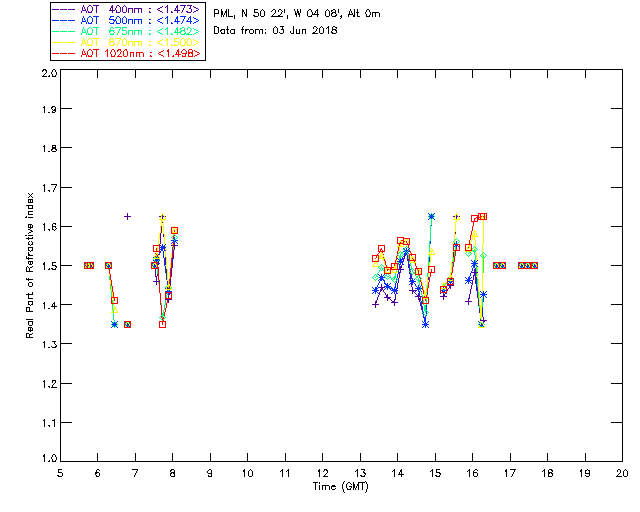Click the average value <1.500> in legend
Viewport: 640px width, 512px height.
[178, 42]
